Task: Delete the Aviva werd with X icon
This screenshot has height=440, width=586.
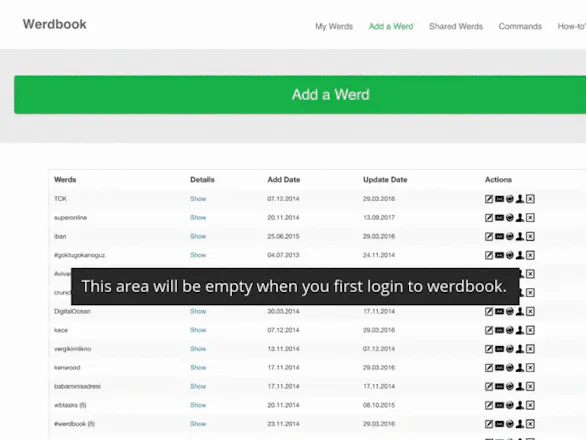Action: (530, 274)
